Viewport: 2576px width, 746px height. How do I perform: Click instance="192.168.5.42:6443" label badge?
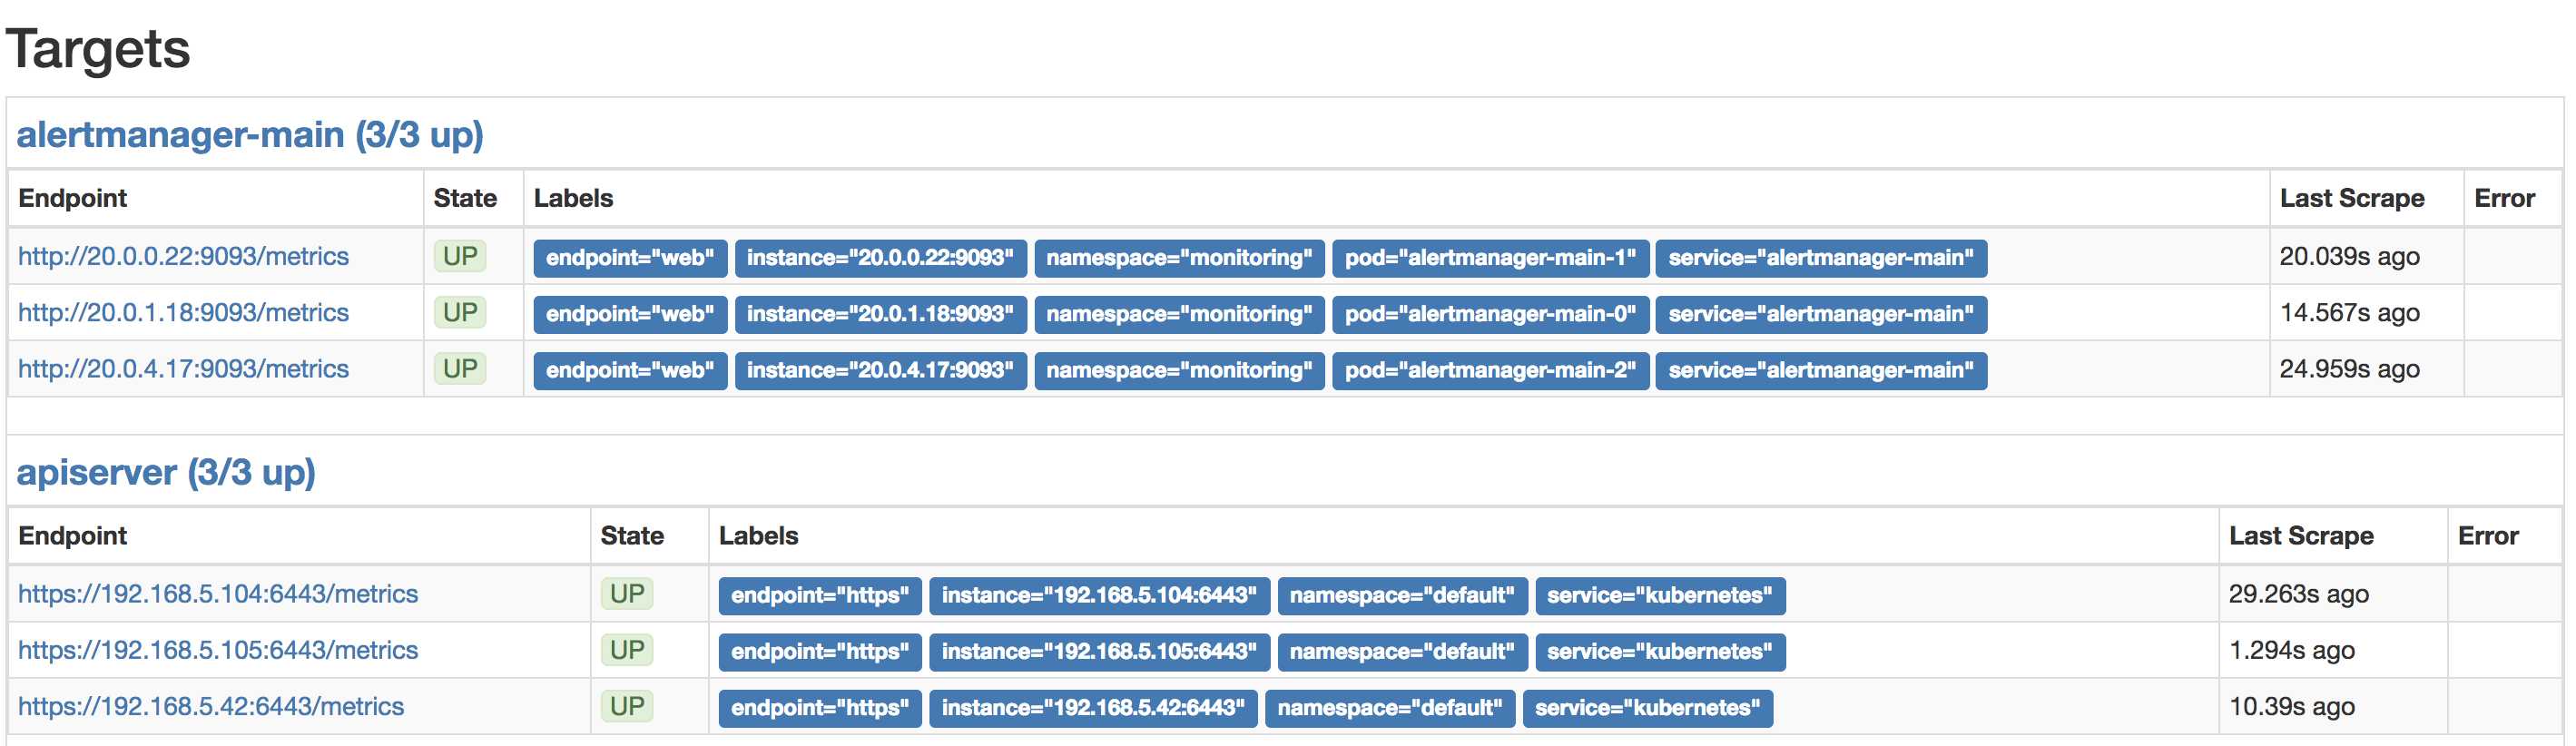point(1093,708)
